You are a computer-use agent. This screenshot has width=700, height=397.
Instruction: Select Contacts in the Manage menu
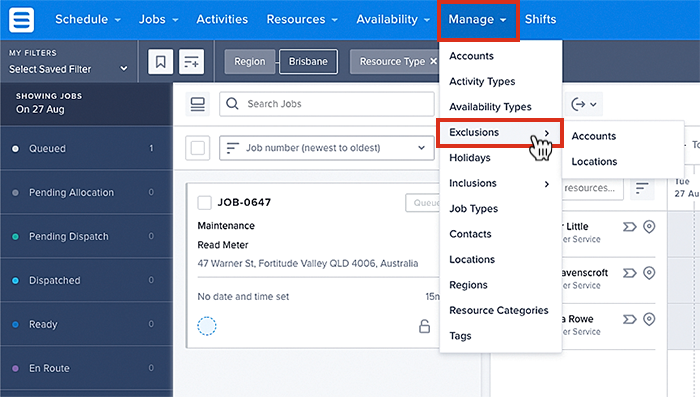470,234
